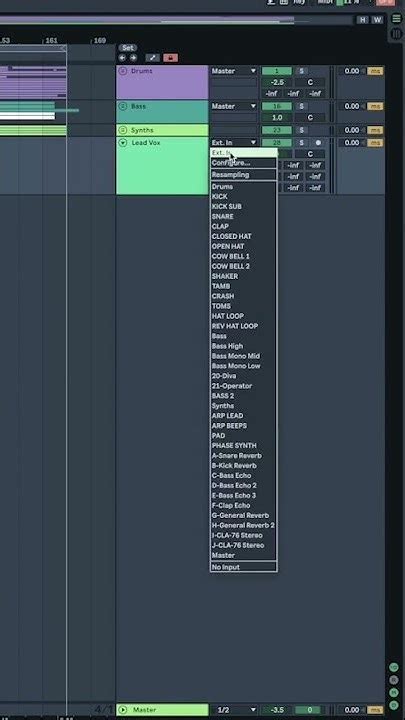Solo the Lead Vox track
405x720 pixels.
[x=301, y=143]
